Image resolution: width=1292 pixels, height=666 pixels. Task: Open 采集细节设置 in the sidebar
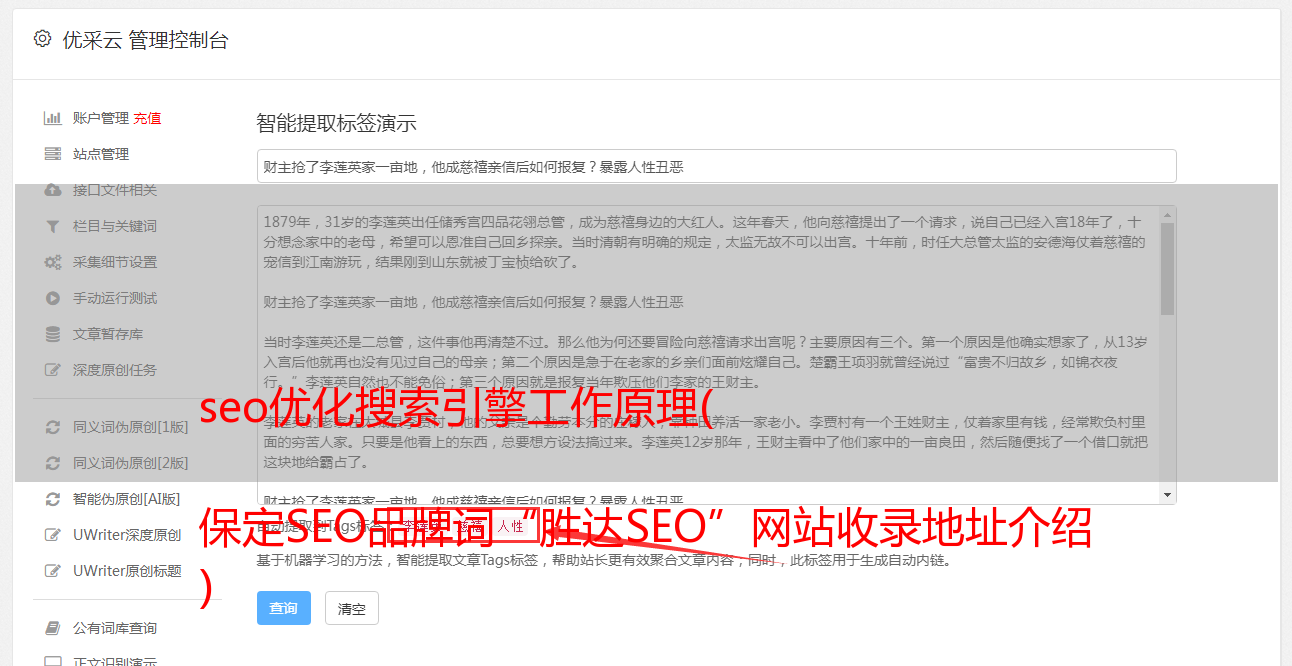pos(115,262)
